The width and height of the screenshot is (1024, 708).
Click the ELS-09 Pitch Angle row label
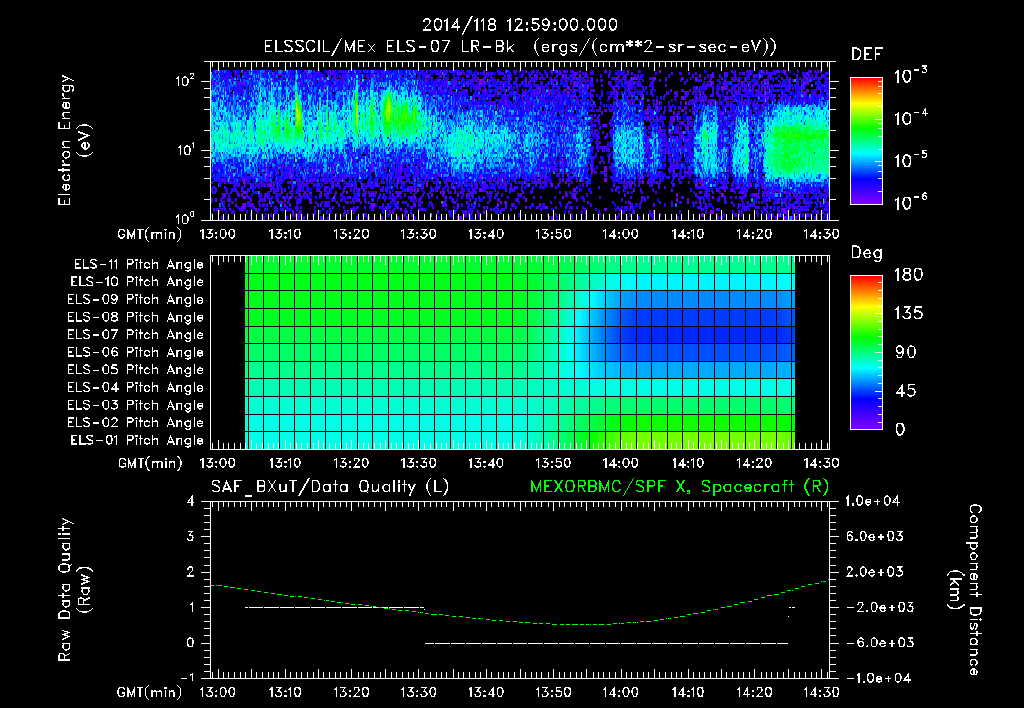[x=135, y=300]
